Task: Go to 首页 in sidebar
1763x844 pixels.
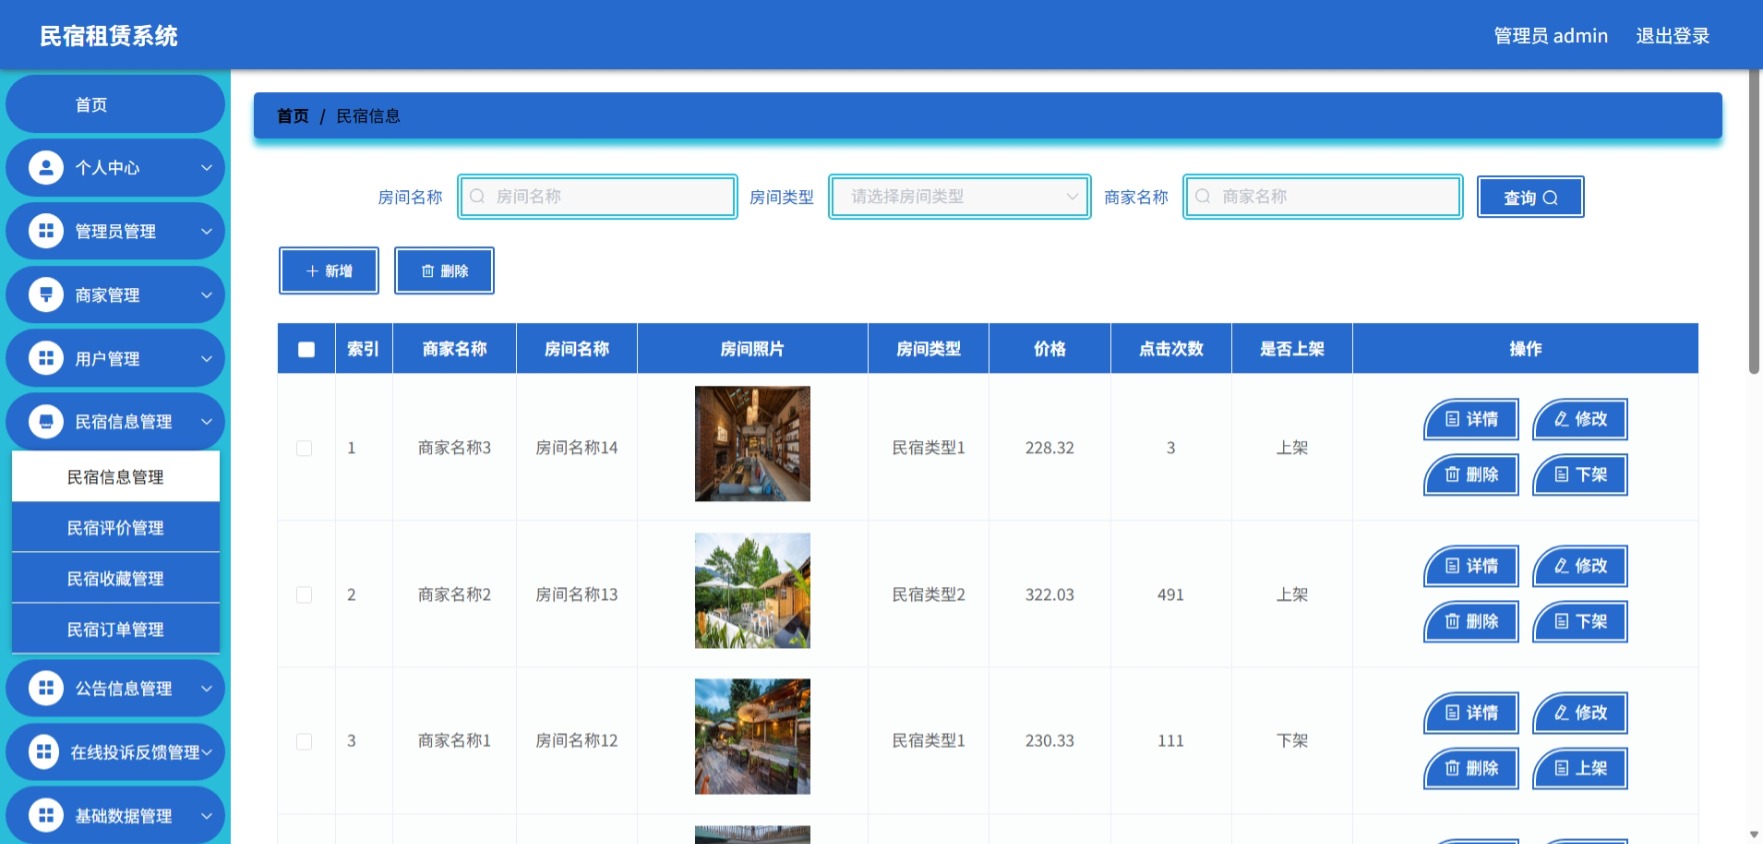Action: click(115, 104)
